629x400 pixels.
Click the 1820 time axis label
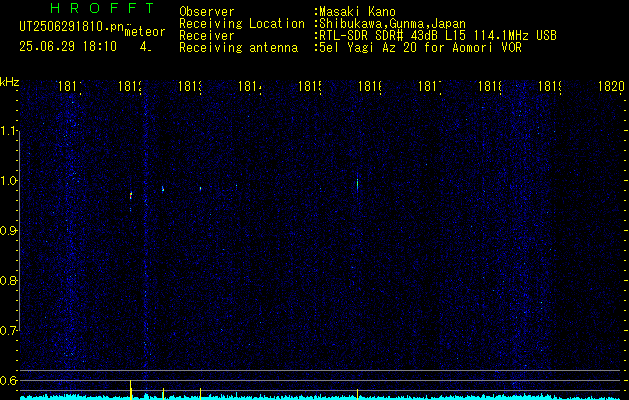click(x=611, y=86)
